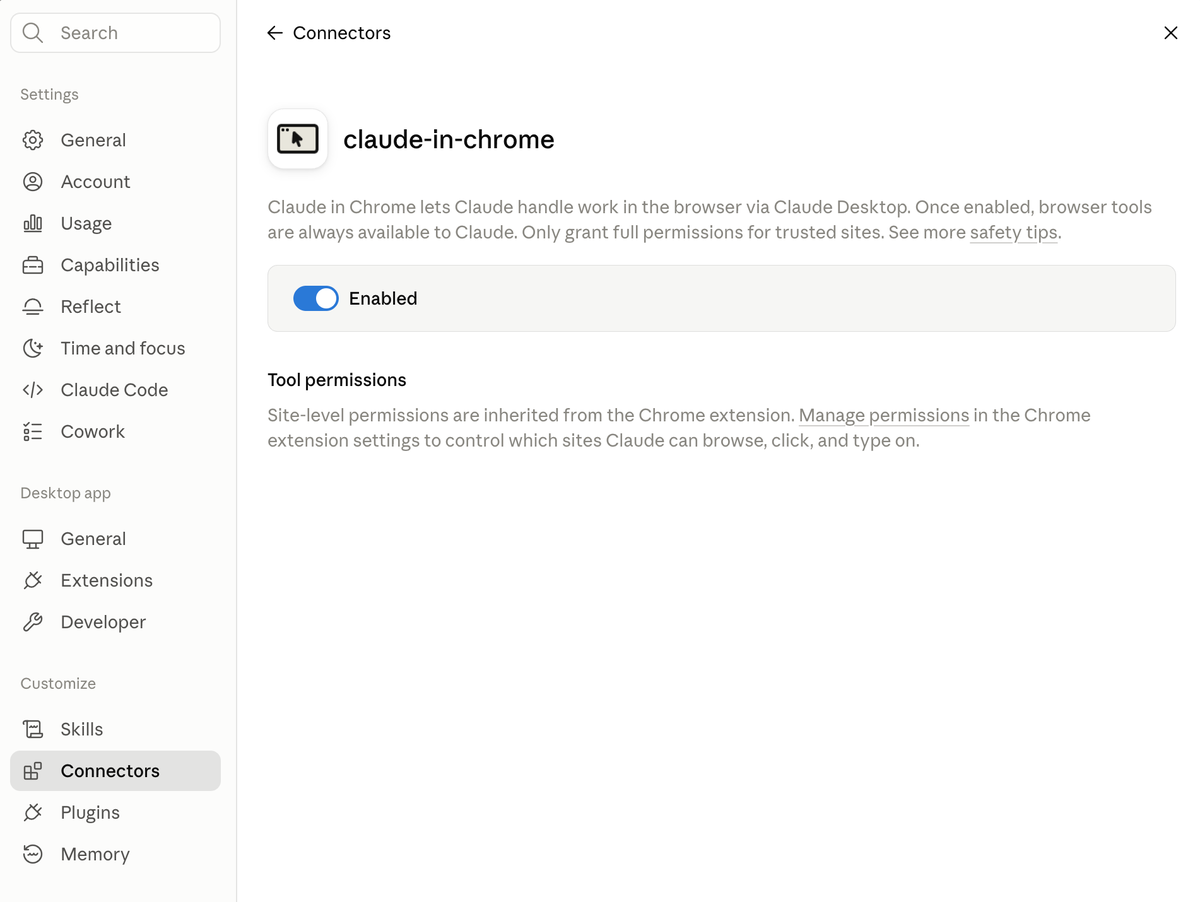
Task: Click the Settings section header
Action: click(49, 94)
